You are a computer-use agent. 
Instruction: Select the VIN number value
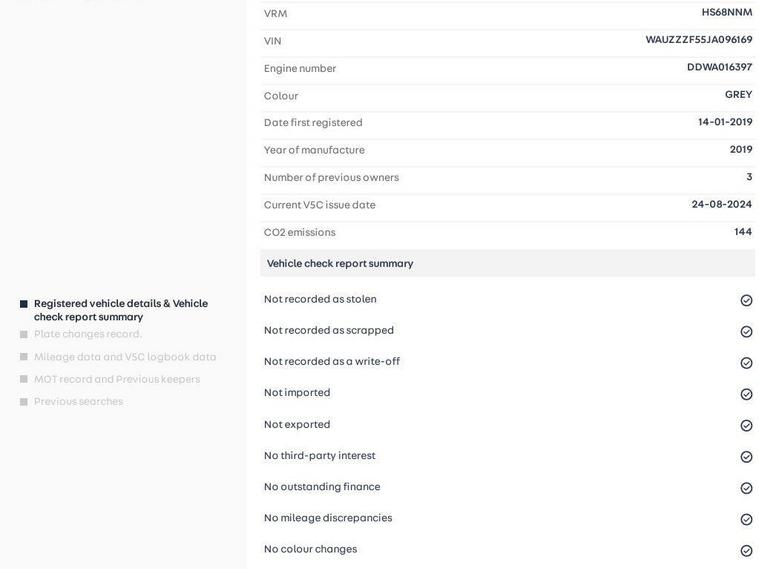[x=698, y=40]
